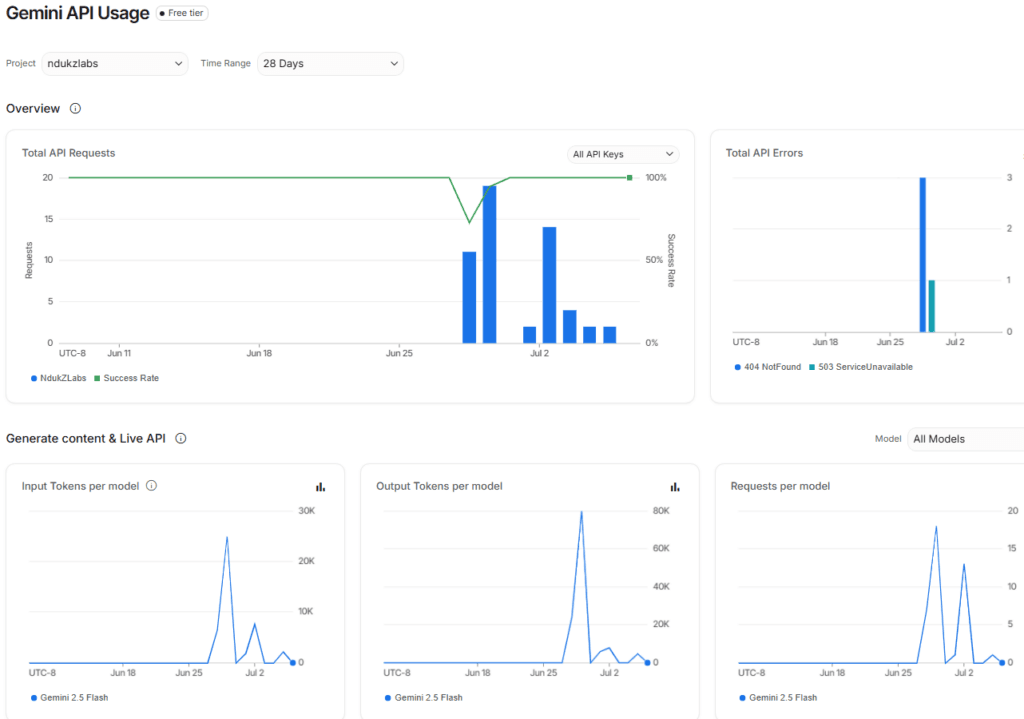Toggle bar chart view for Output Tokens
This screenshot has width=1024, height=719.
click(675, 487)
